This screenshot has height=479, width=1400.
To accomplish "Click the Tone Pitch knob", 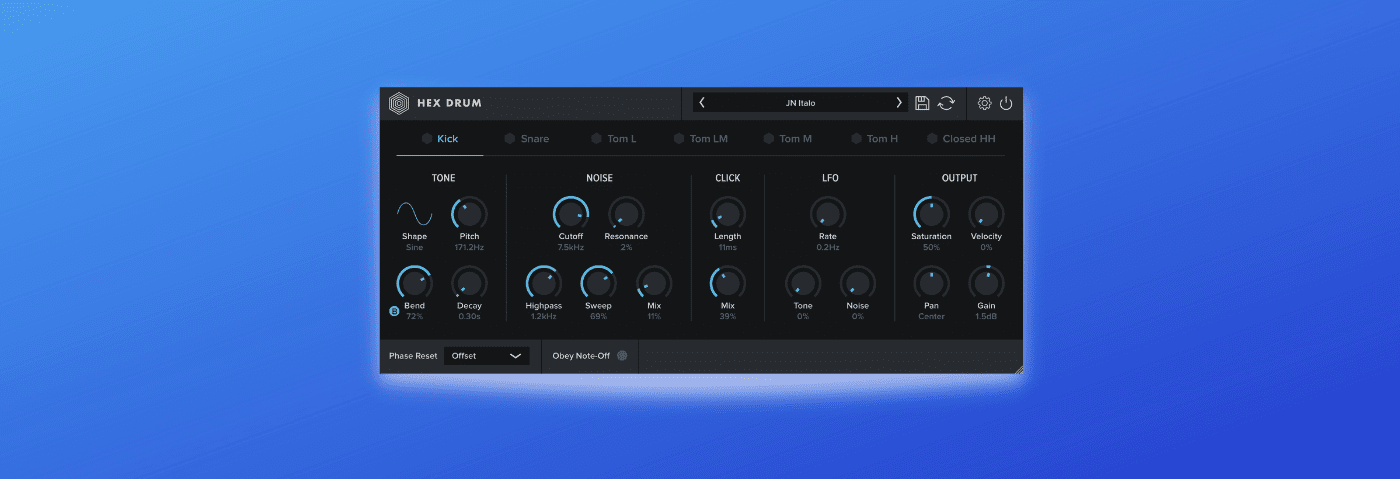I will 469,213.
